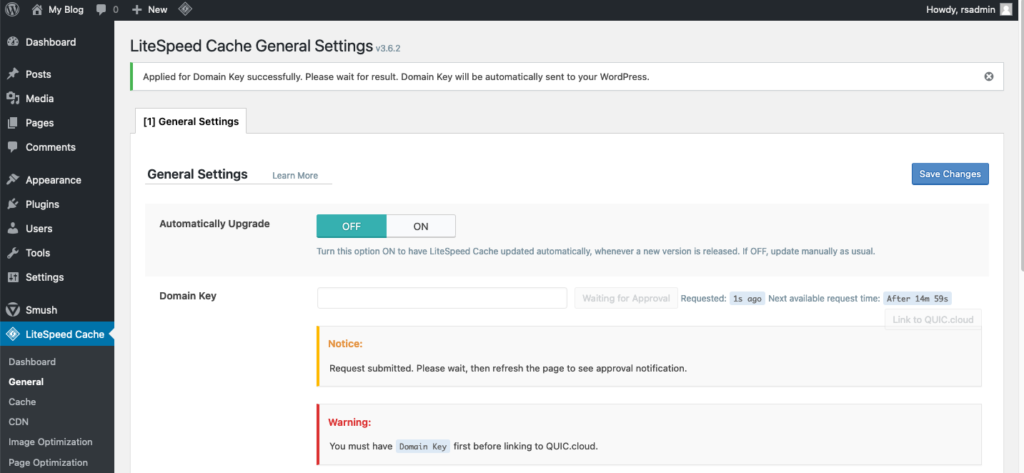Screen dimensions: 1024x473
Task: Click the Pages icon in the sidebar
Action: point(12,123)
